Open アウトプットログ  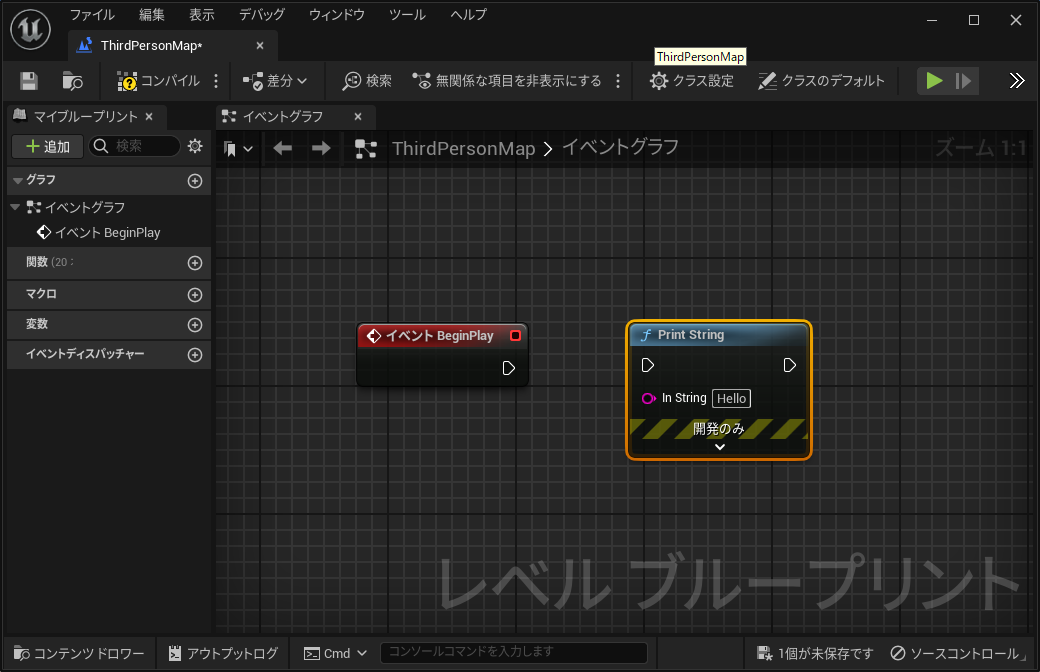[224, 653]
